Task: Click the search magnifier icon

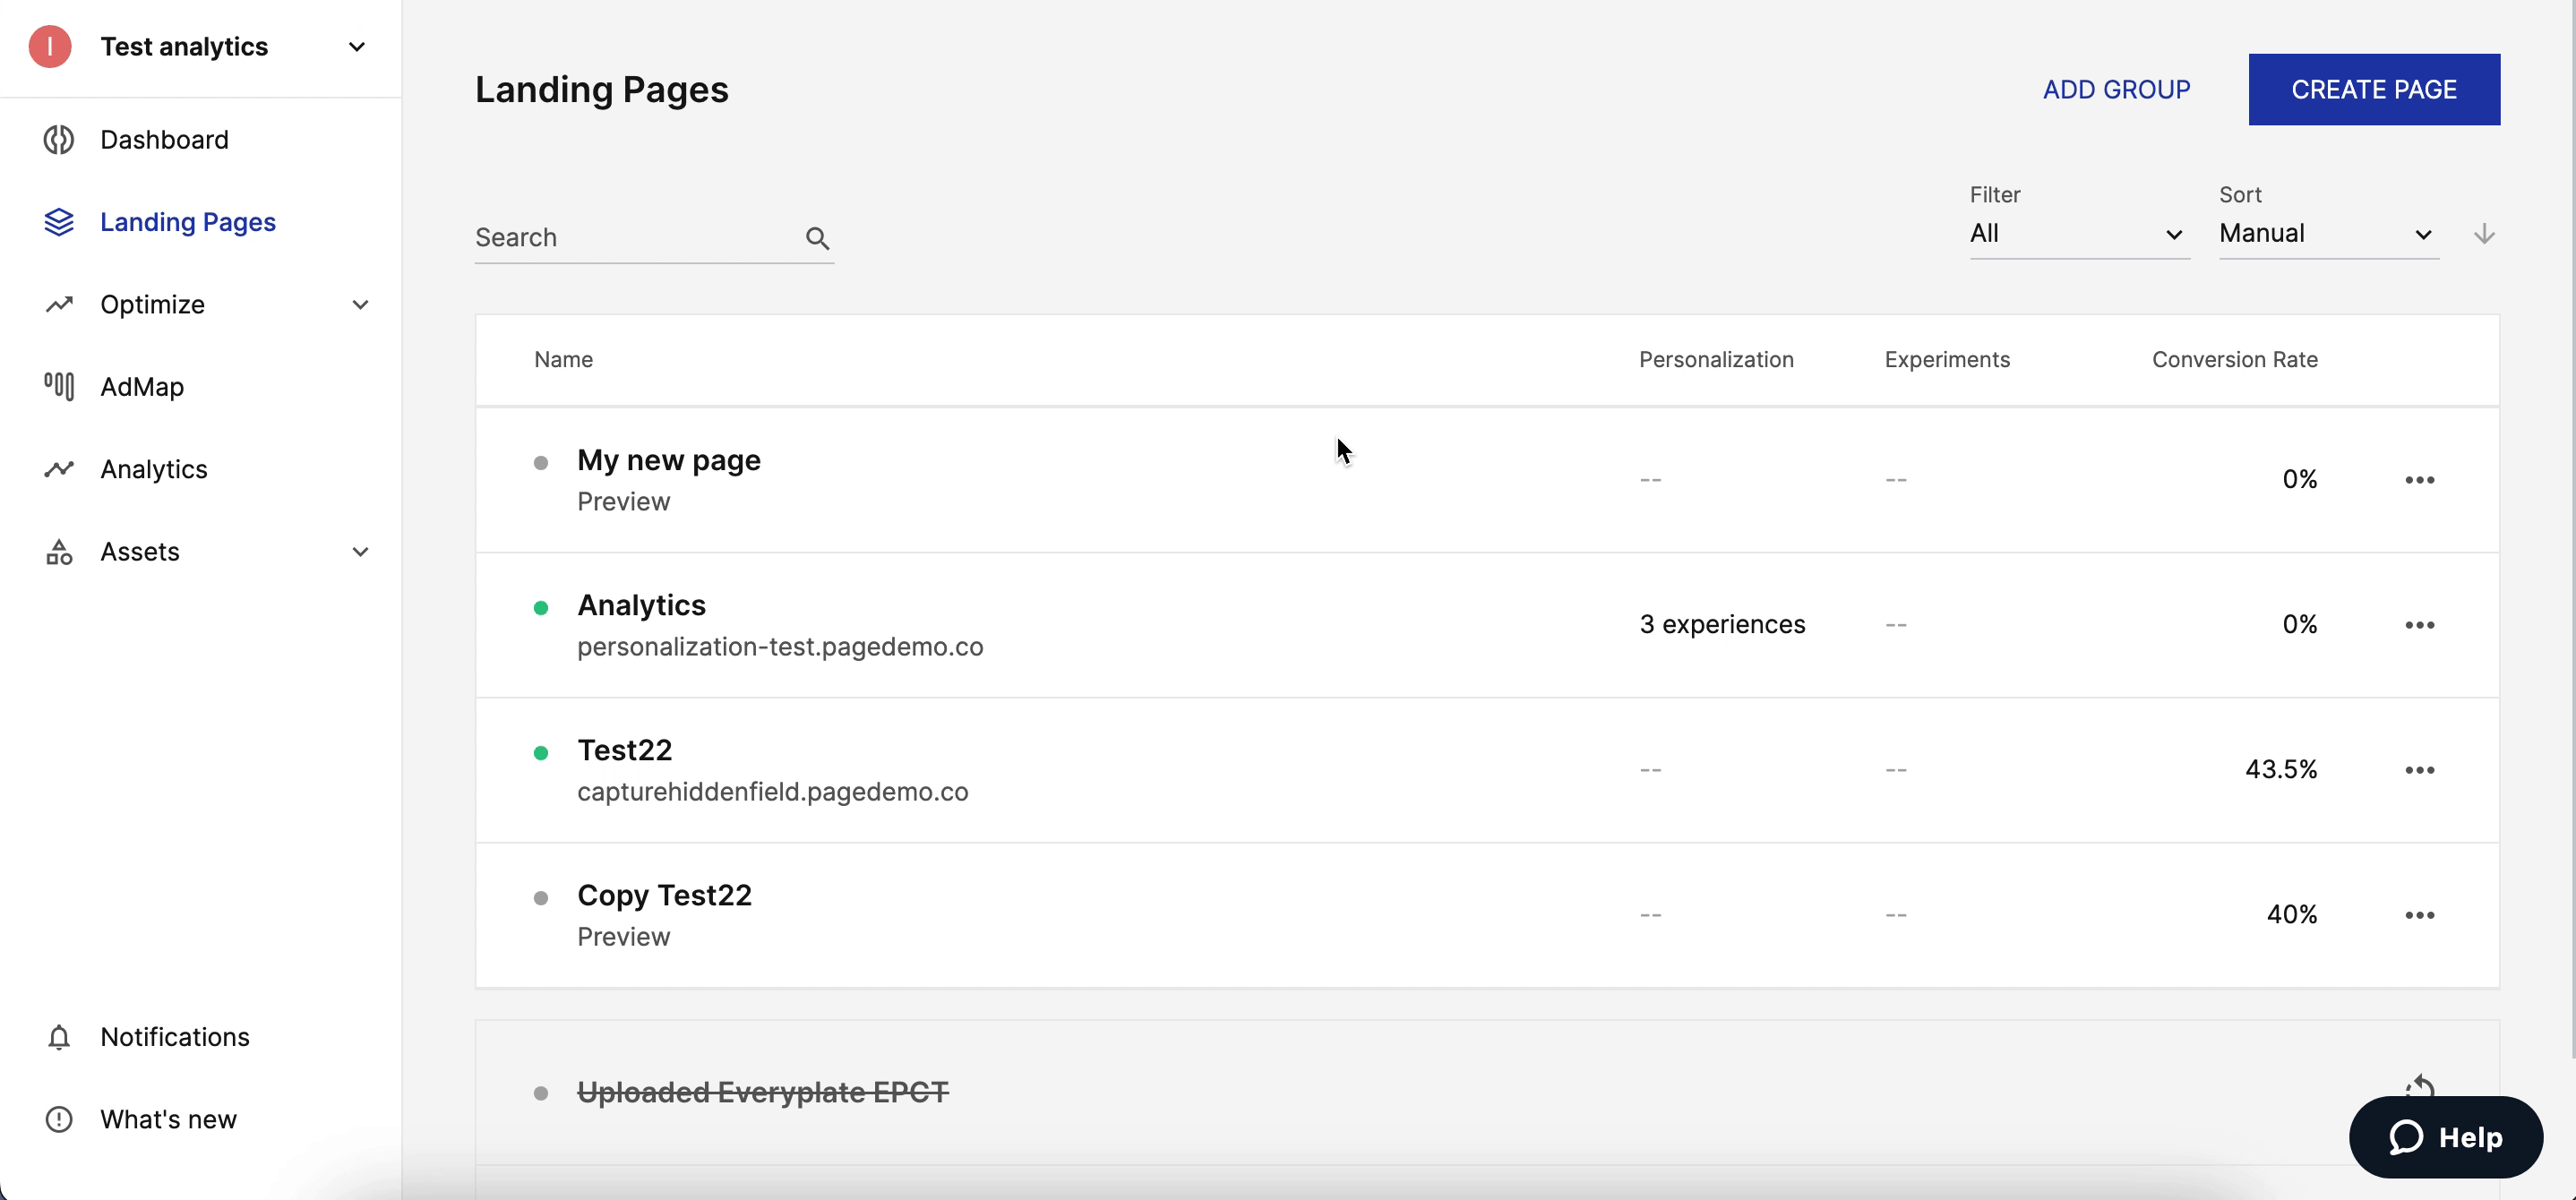Action: pos(816,238)
